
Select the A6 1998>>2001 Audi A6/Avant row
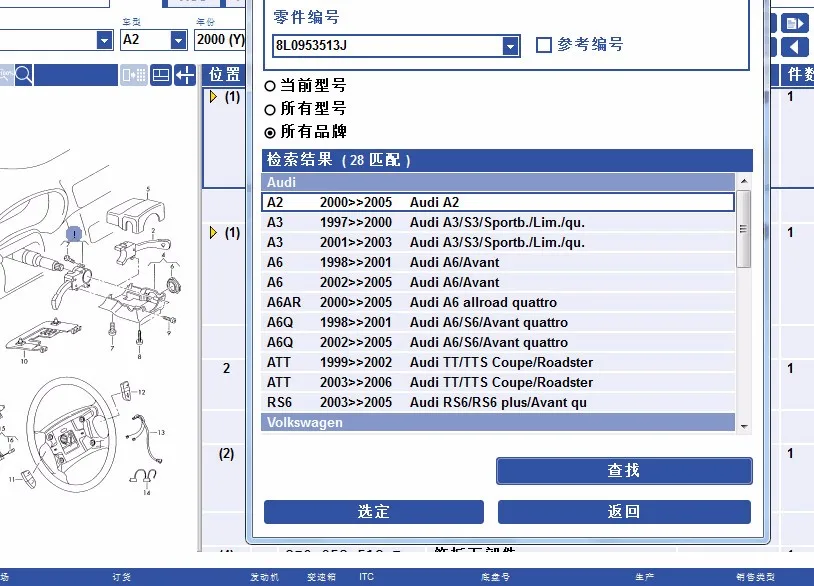click(x=498, y=263)
